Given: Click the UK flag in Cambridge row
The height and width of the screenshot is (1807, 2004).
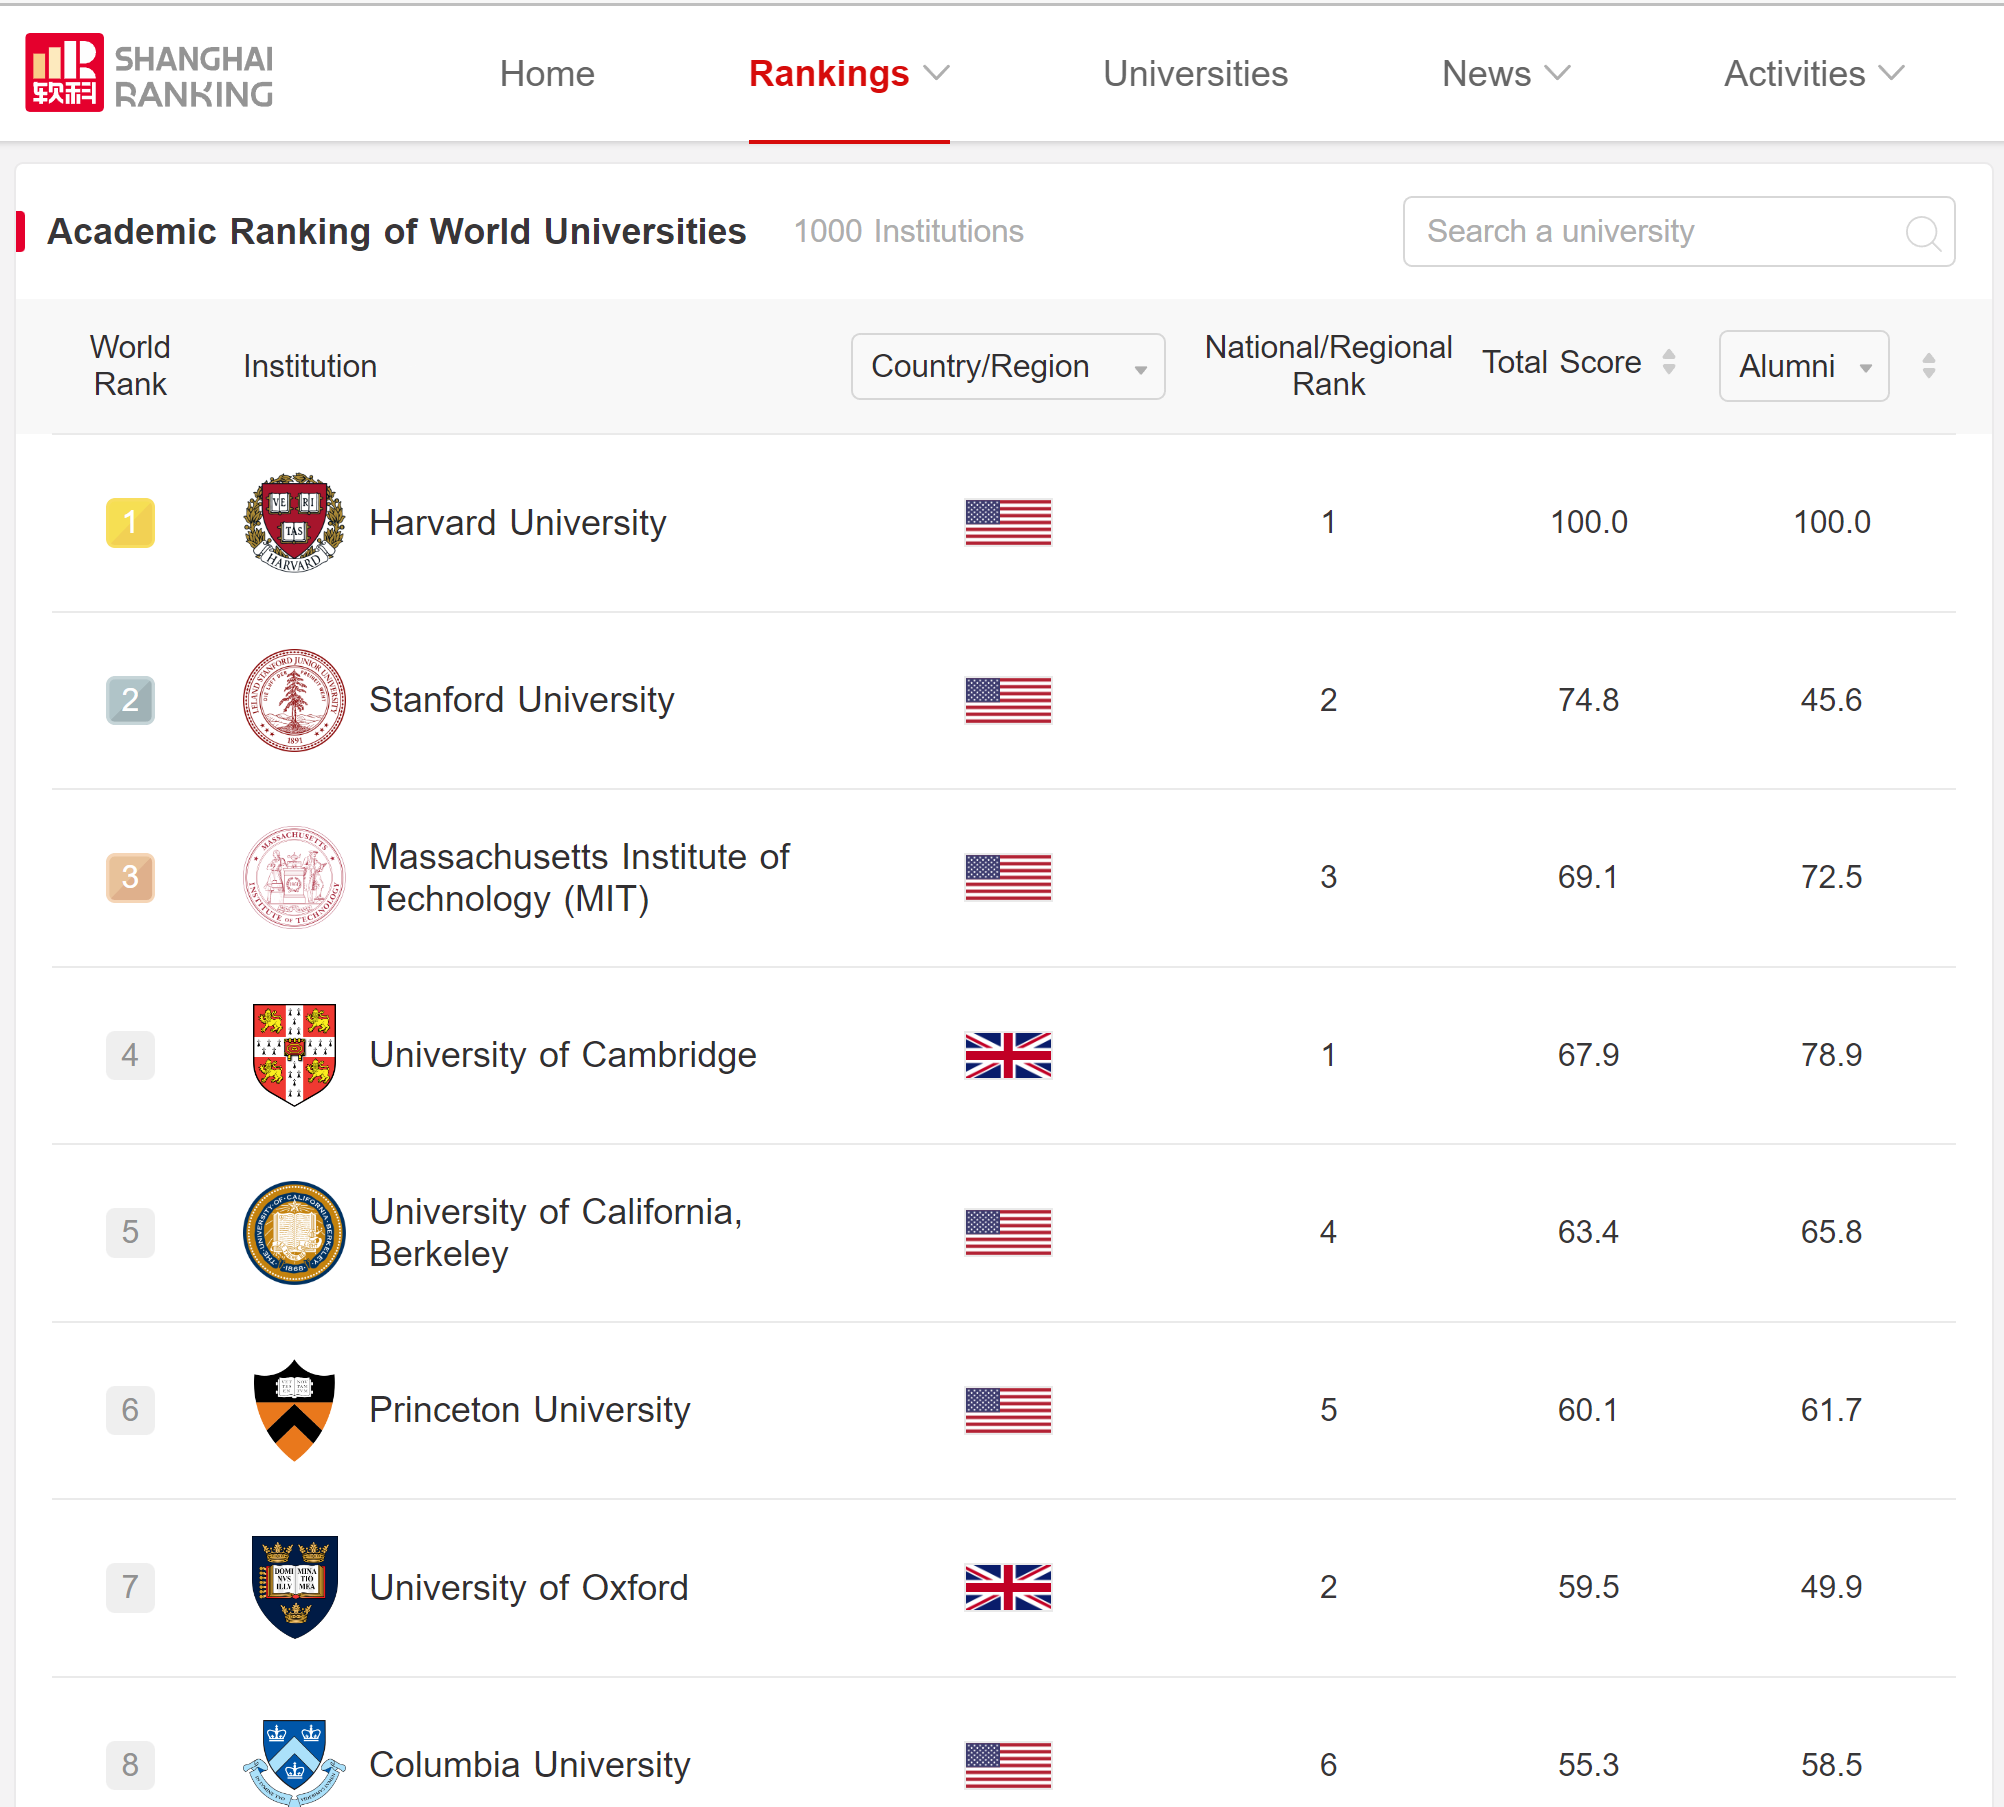Looking at the screenshot, I should (1008, 1055).
